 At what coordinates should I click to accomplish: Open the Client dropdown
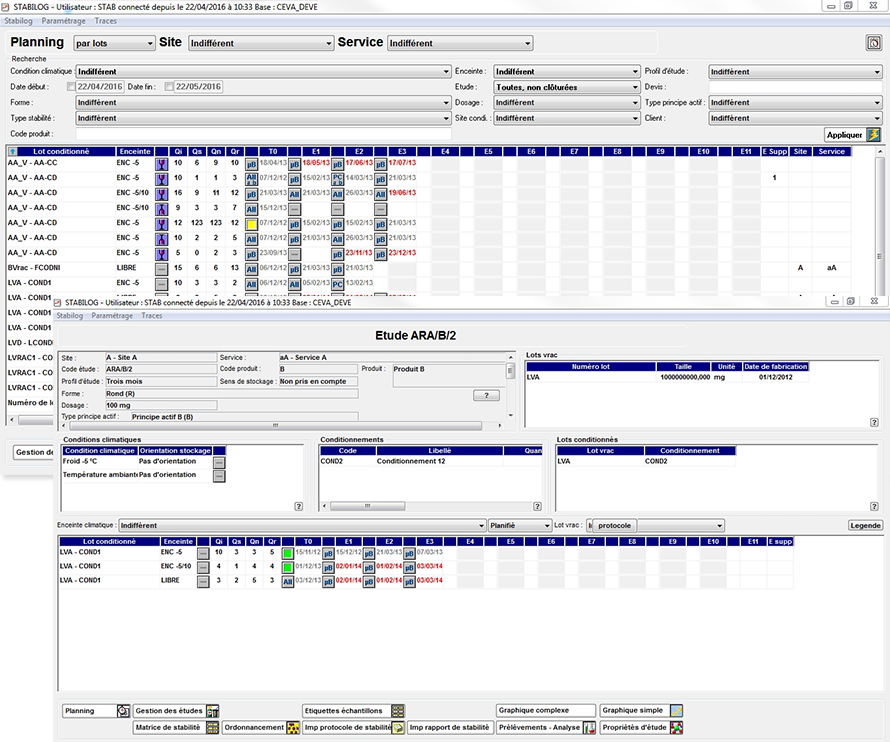(x=795, y=118)
